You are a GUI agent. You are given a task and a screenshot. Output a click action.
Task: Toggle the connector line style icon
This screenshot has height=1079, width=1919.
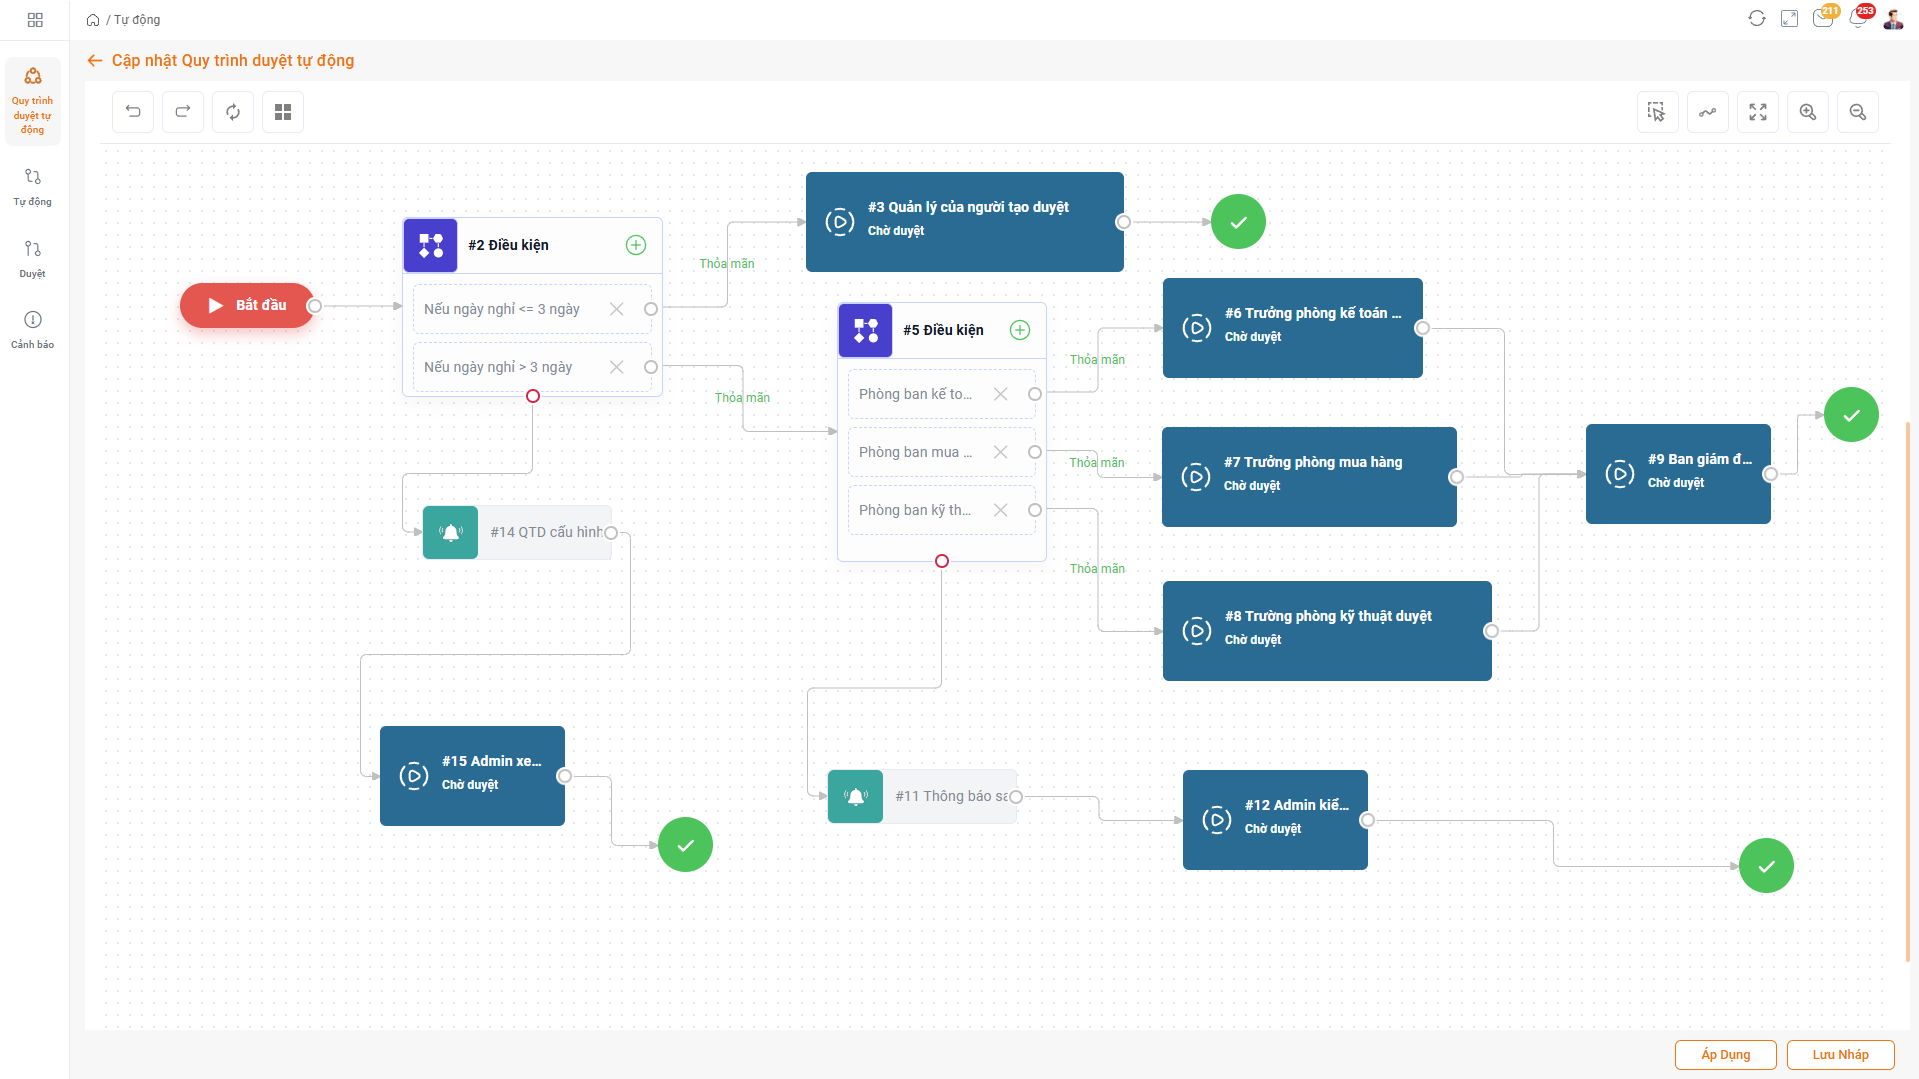tap(1707, 112)
